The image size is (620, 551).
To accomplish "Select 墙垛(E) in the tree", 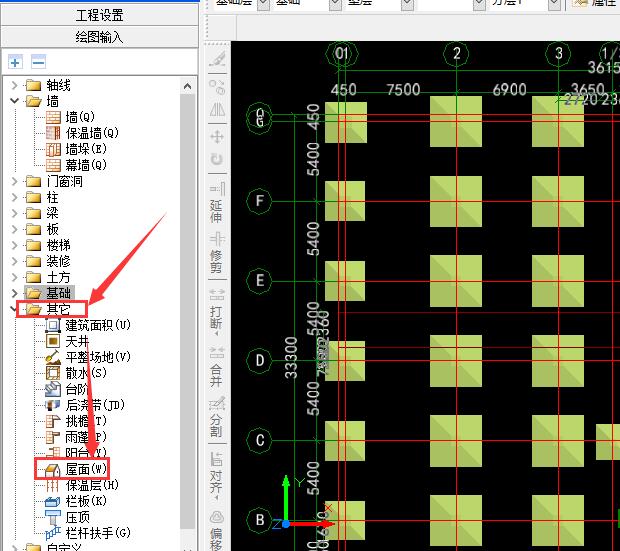I will coord(76,149).
